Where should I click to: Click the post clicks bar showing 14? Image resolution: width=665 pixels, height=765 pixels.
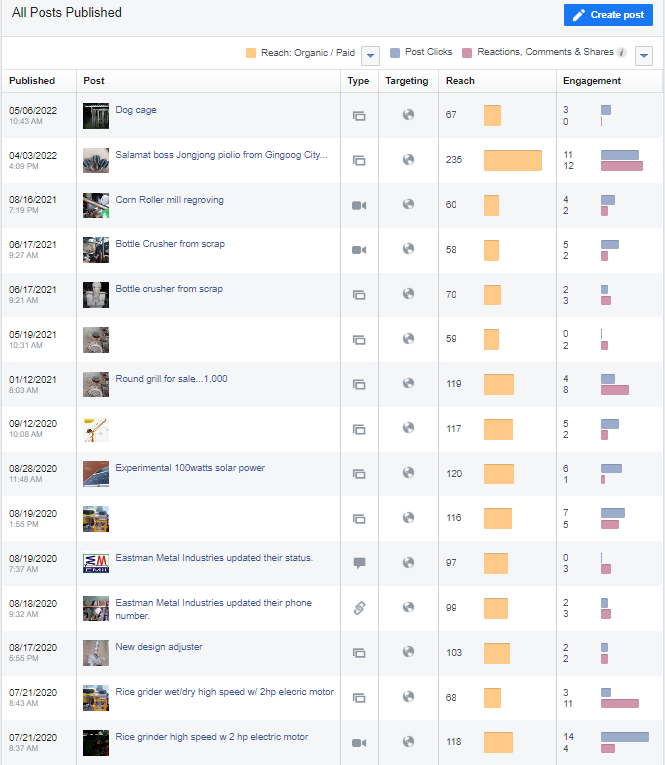pyautogui.click(x=625, y=737)
